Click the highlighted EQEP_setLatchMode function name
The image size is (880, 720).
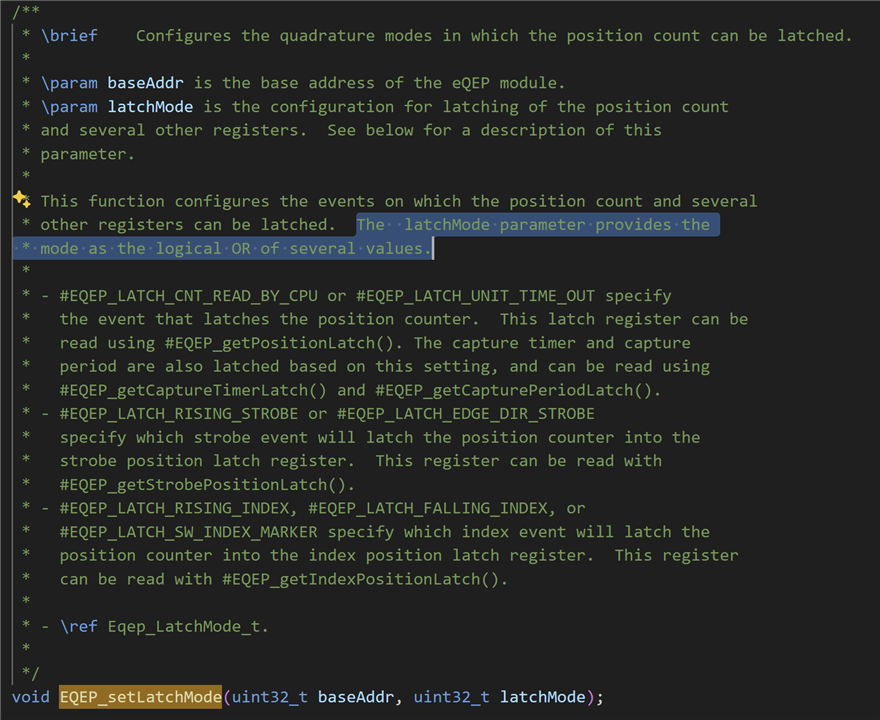[140, 697]
